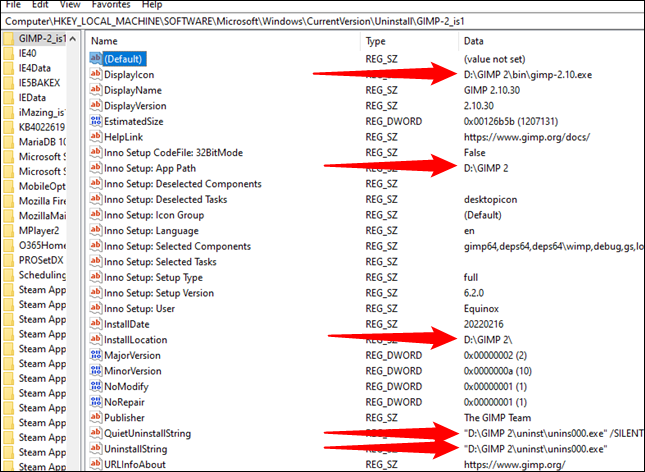Click the NoRepair DWORD icon
This screenshot has width=645, height=472.
tap(95, 402)
